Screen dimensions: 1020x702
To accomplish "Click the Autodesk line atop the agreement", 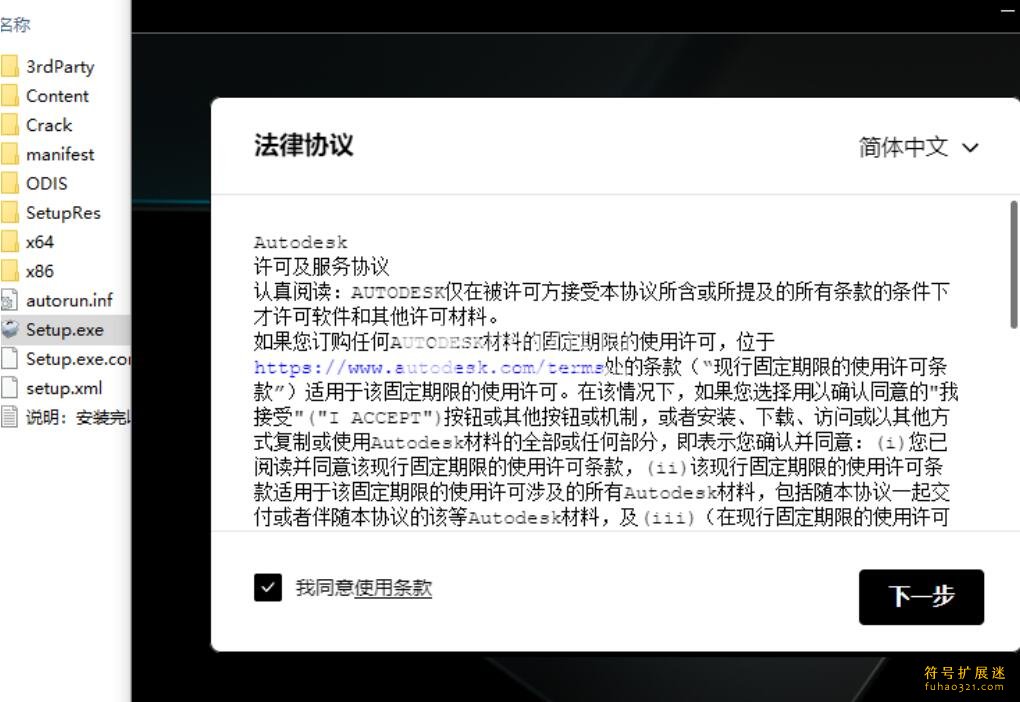I will coord(301,243).
